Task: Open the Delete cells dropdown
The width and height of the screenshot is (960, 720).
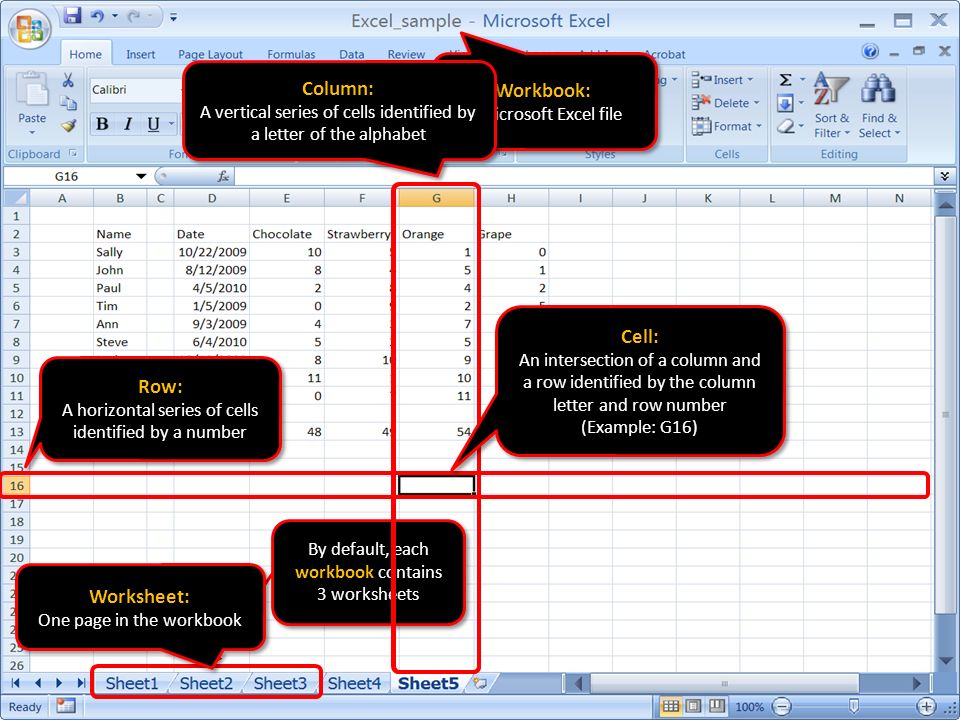Action: pos(726,103)
